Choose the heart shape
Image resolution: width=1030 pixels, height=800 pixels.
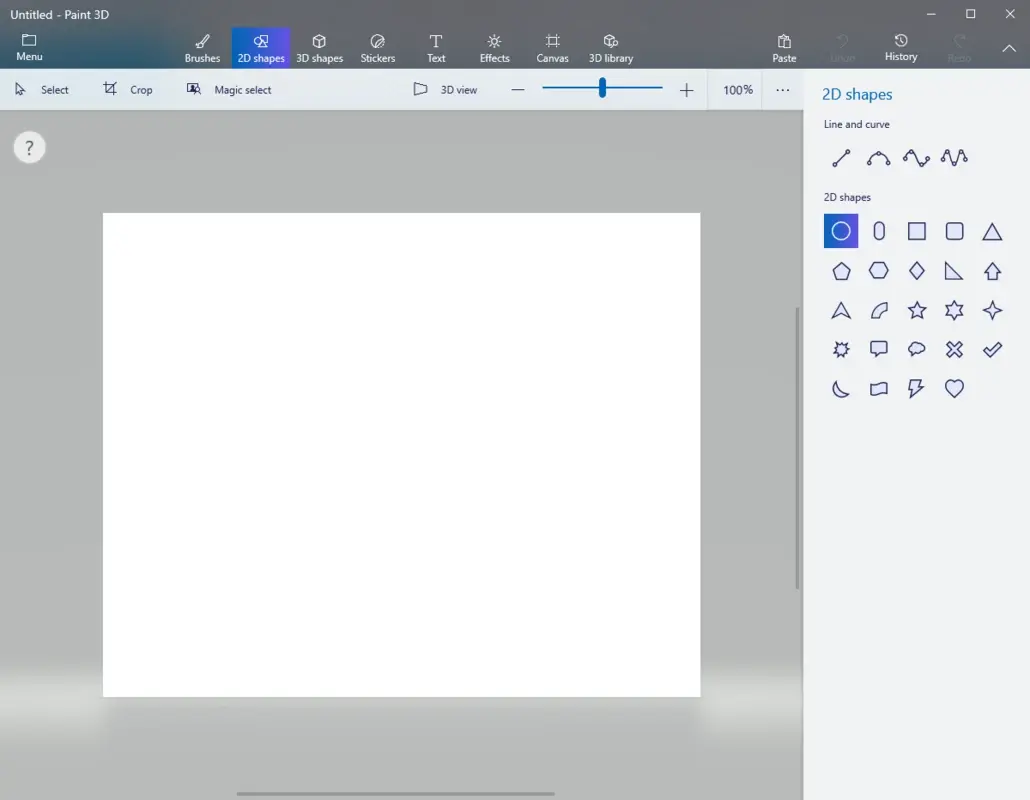[x=954, y=388]
